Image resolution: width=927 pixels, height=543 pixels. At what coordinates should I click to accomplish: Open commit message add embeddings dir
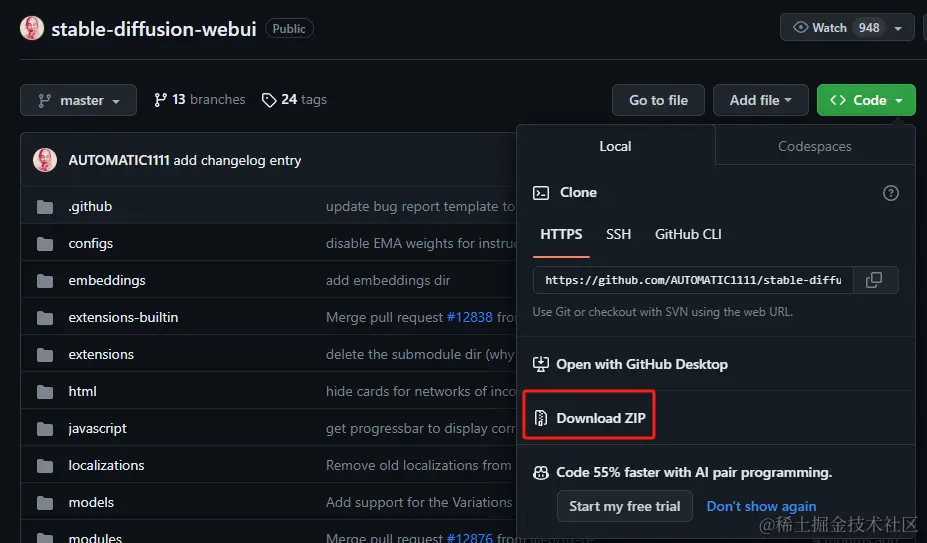(x=388, y=280)
